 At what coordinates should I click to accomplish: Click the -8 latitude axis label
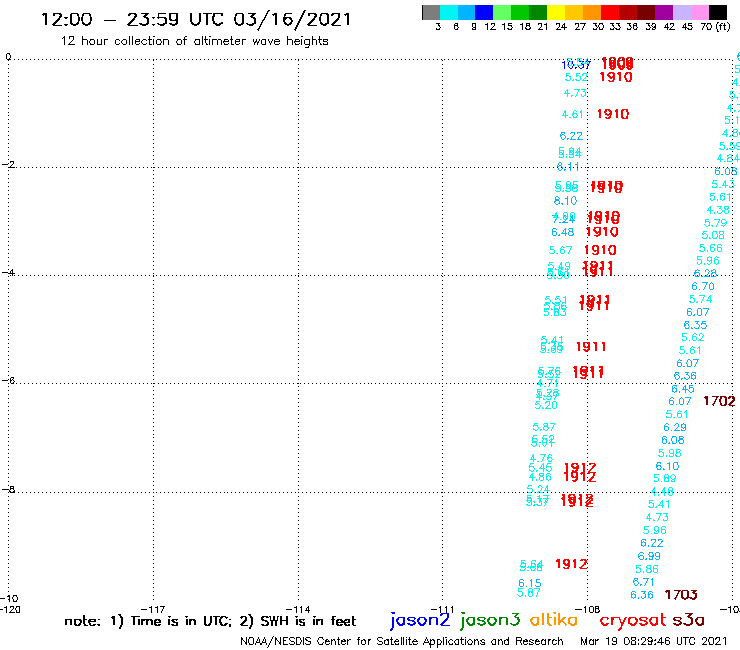coord(8,490)
